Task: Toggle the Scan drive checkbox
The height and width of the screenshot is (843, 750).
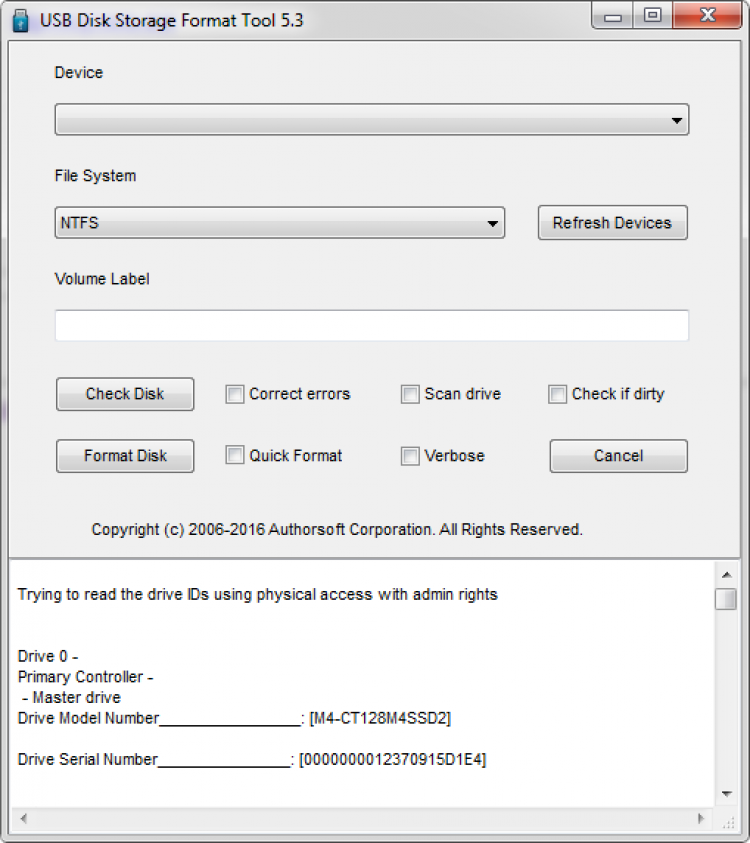Action: pyautogui.click(x=410, y=394)
